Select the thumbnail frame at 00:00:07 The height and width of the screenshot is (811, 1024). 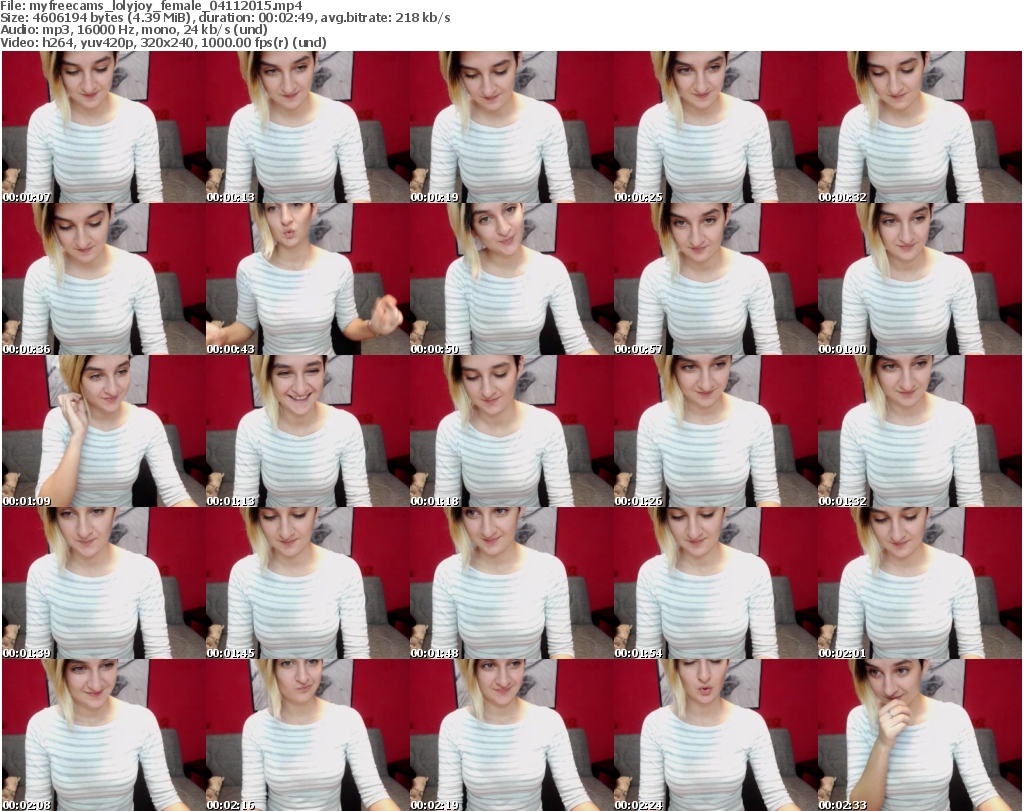click(103, 127)
